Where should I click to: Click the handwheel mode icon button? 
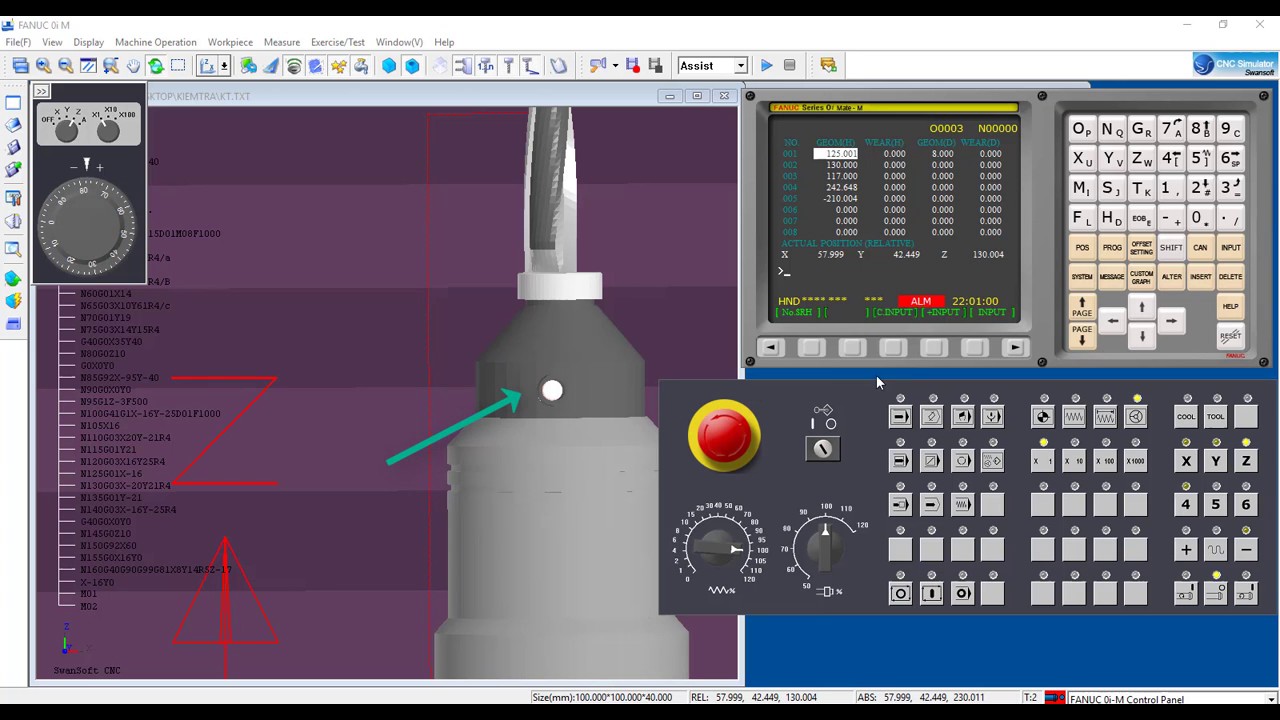pos(1135,417)
